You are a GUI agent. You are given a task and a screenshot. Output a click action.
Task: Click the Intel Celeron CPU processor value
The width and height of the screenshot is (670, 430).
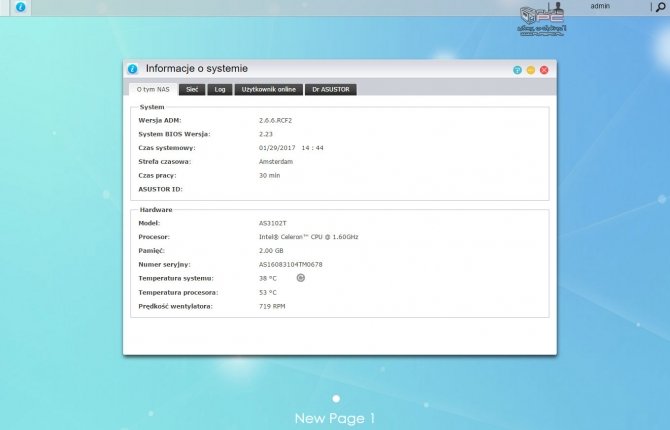tap(309, 237)
